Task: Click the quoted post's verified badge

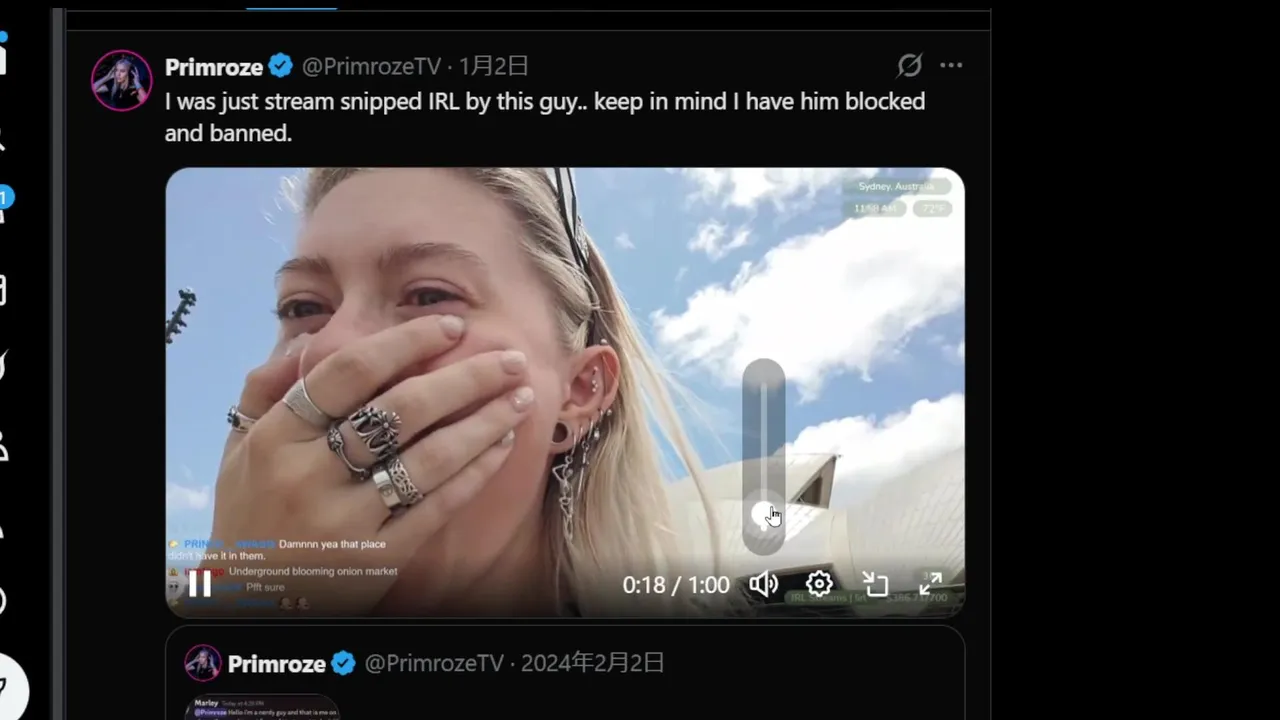Action: click(343, 664)
